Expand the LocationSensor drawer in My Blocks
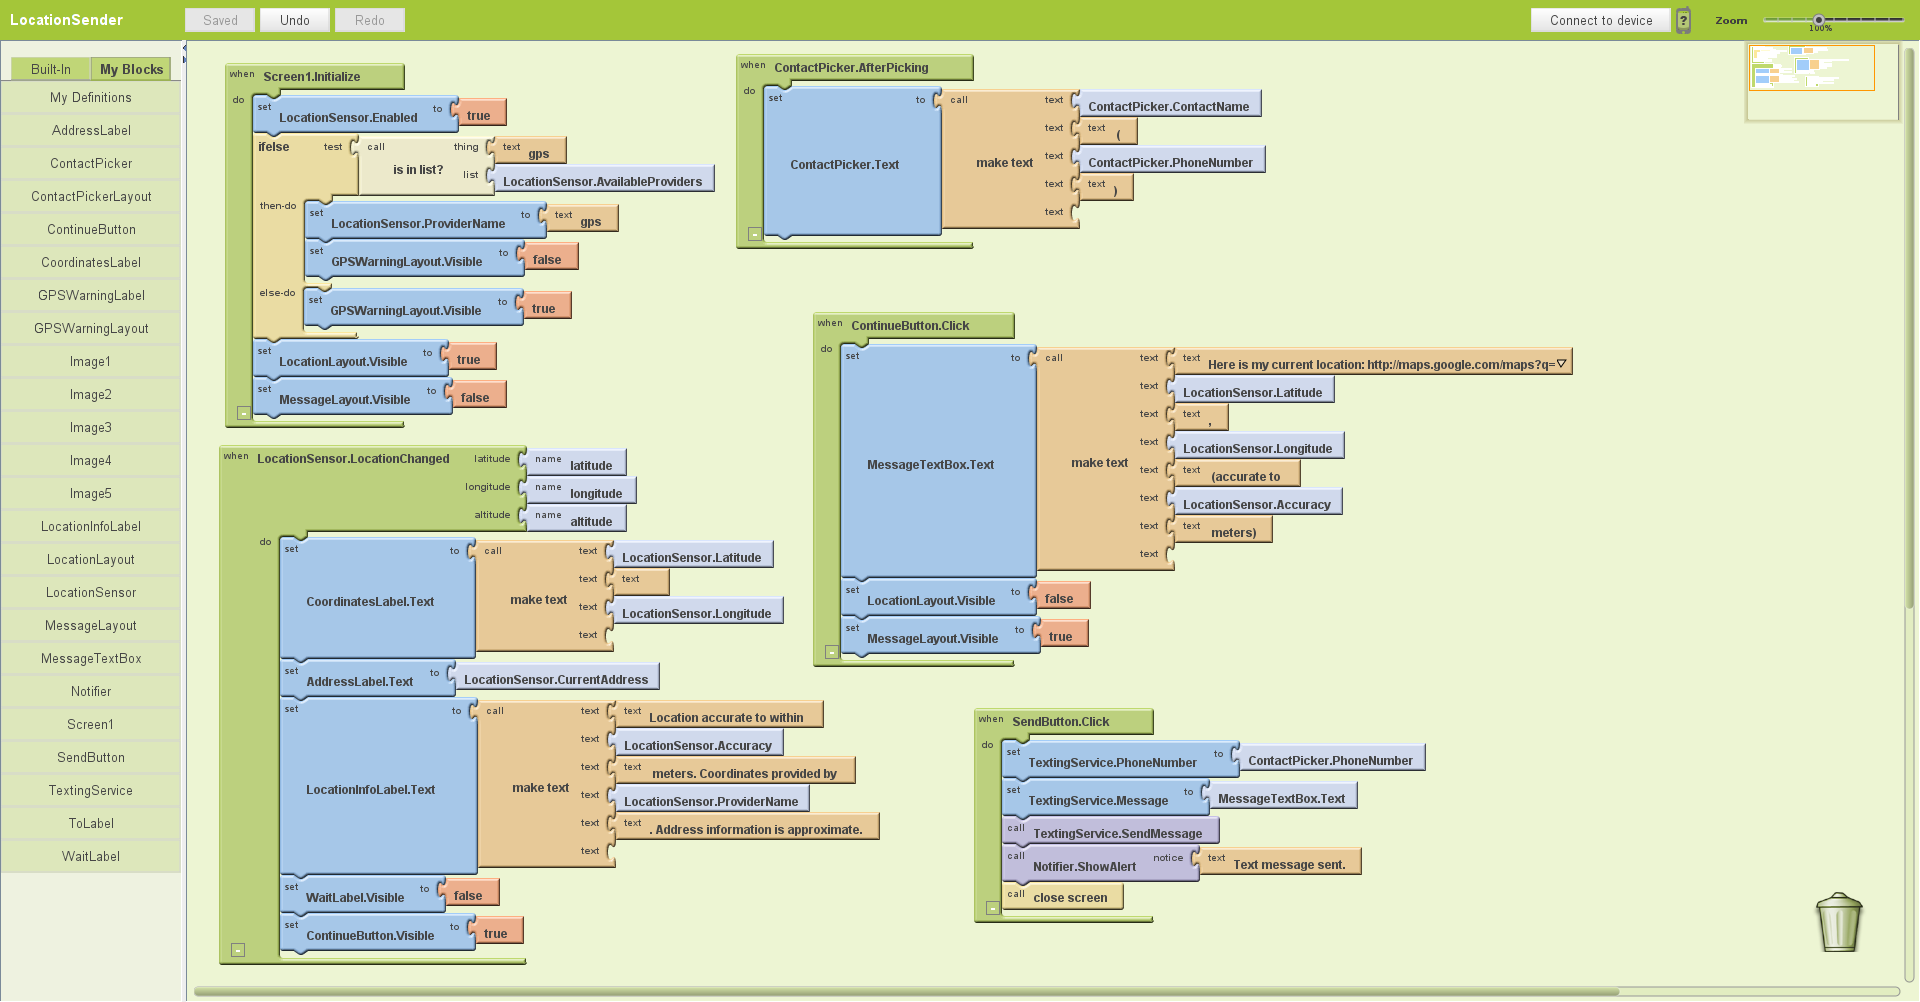The image size is (1920, 1002). 91,593
